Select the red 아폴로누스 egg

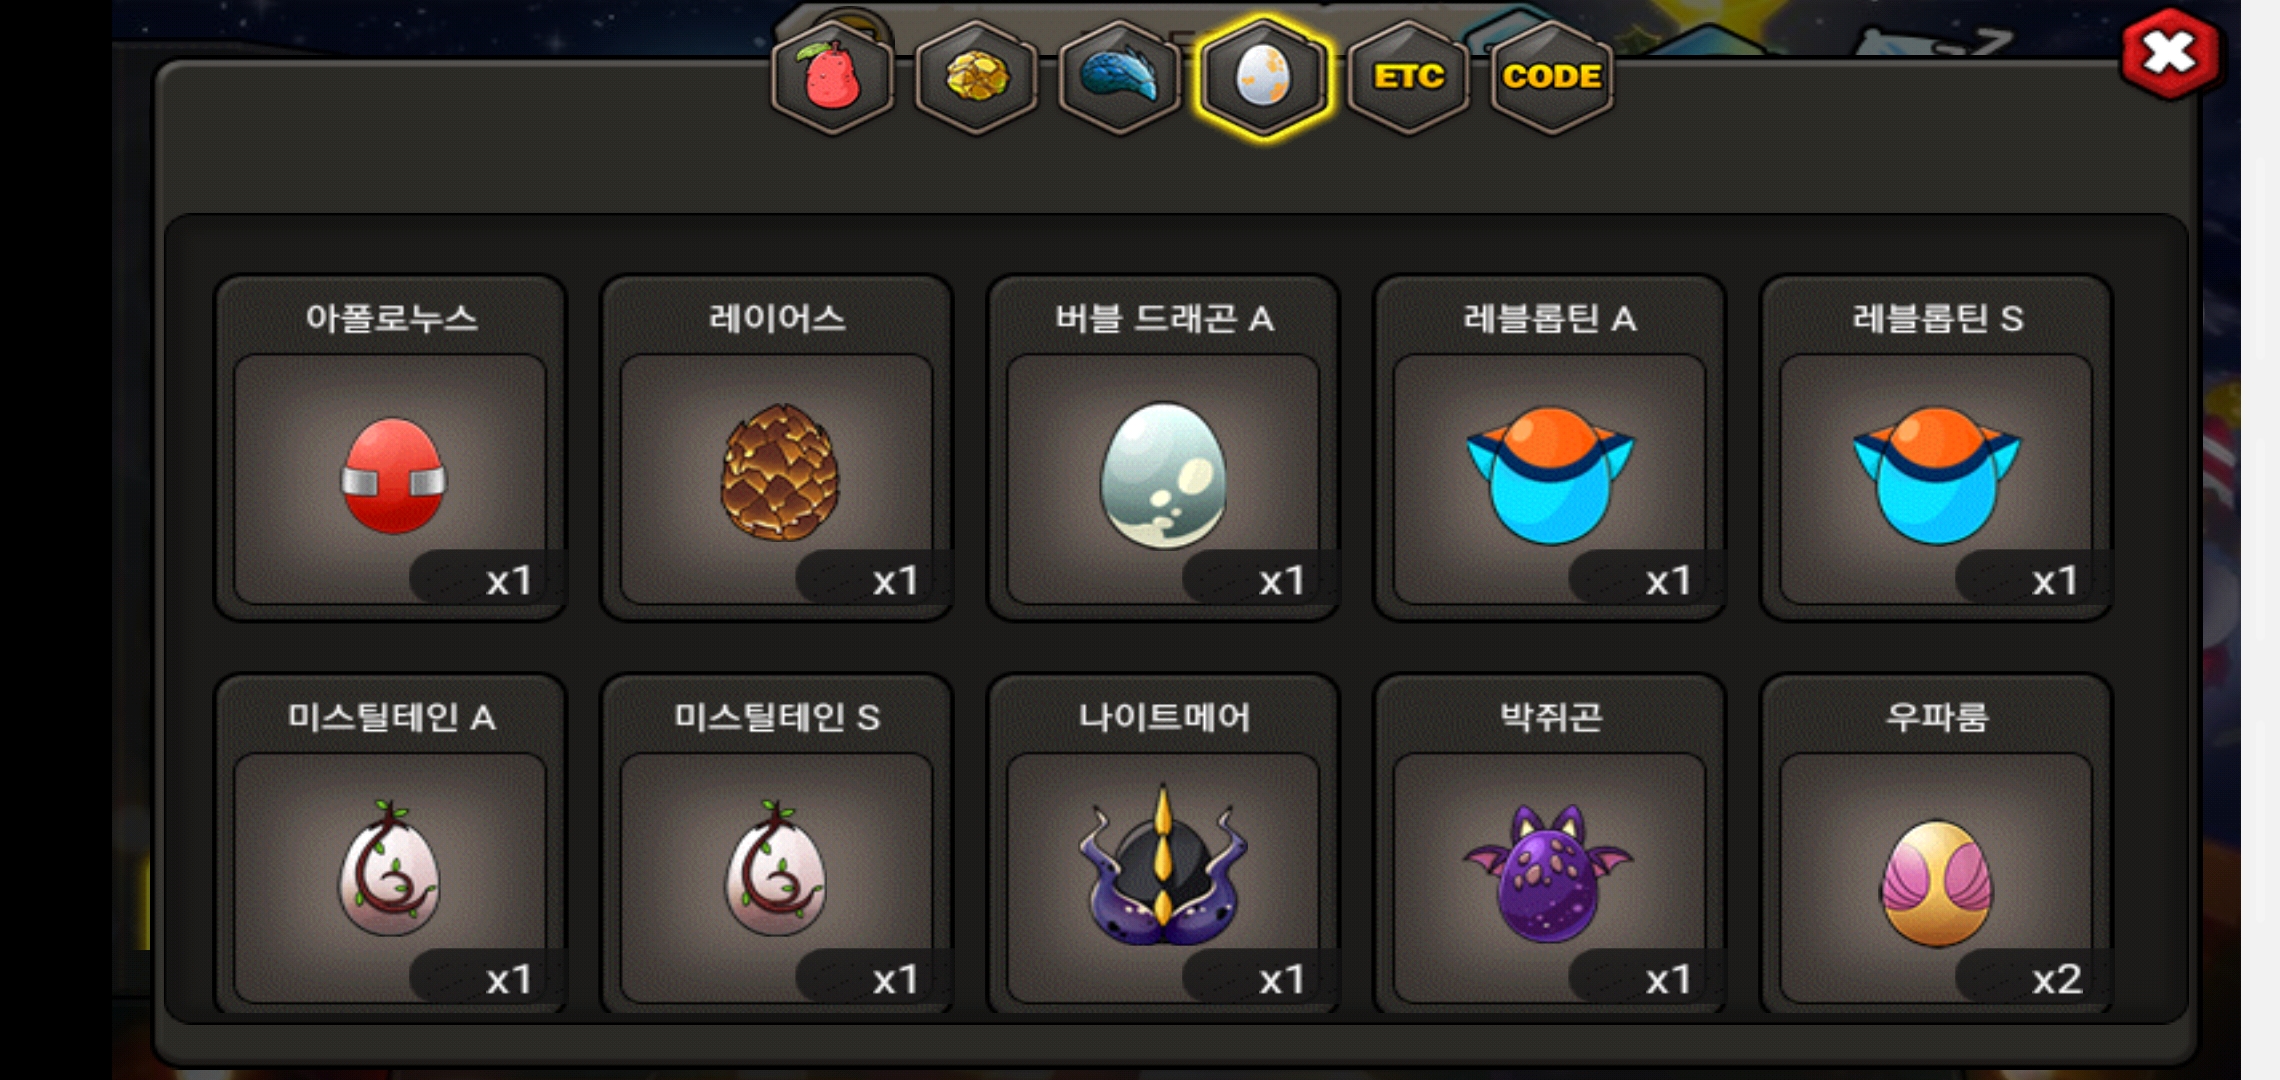pos(392,476)
